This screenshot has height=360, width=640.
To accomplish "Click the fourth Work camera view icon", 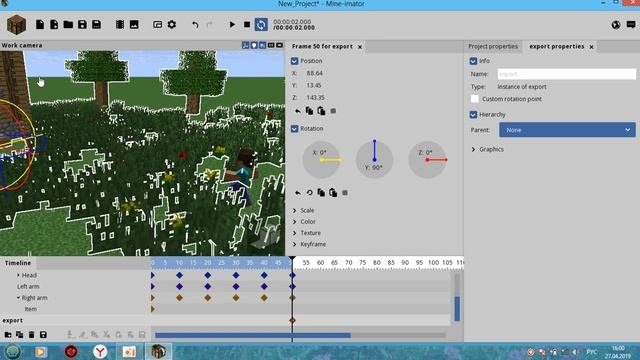I will (x=271, y=45).
